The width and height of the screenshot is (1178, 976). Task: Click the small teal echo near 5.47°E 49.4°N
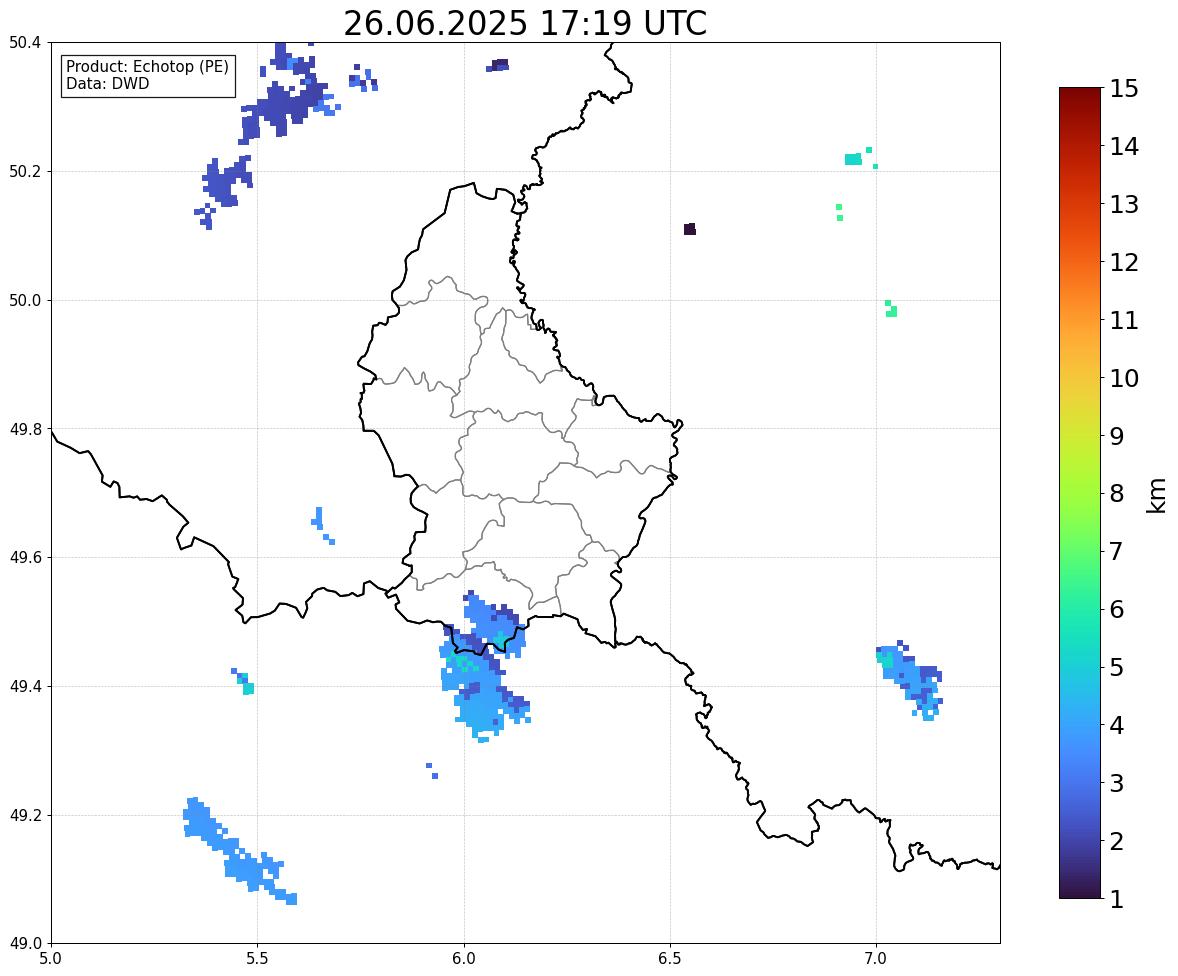(245, 683)
